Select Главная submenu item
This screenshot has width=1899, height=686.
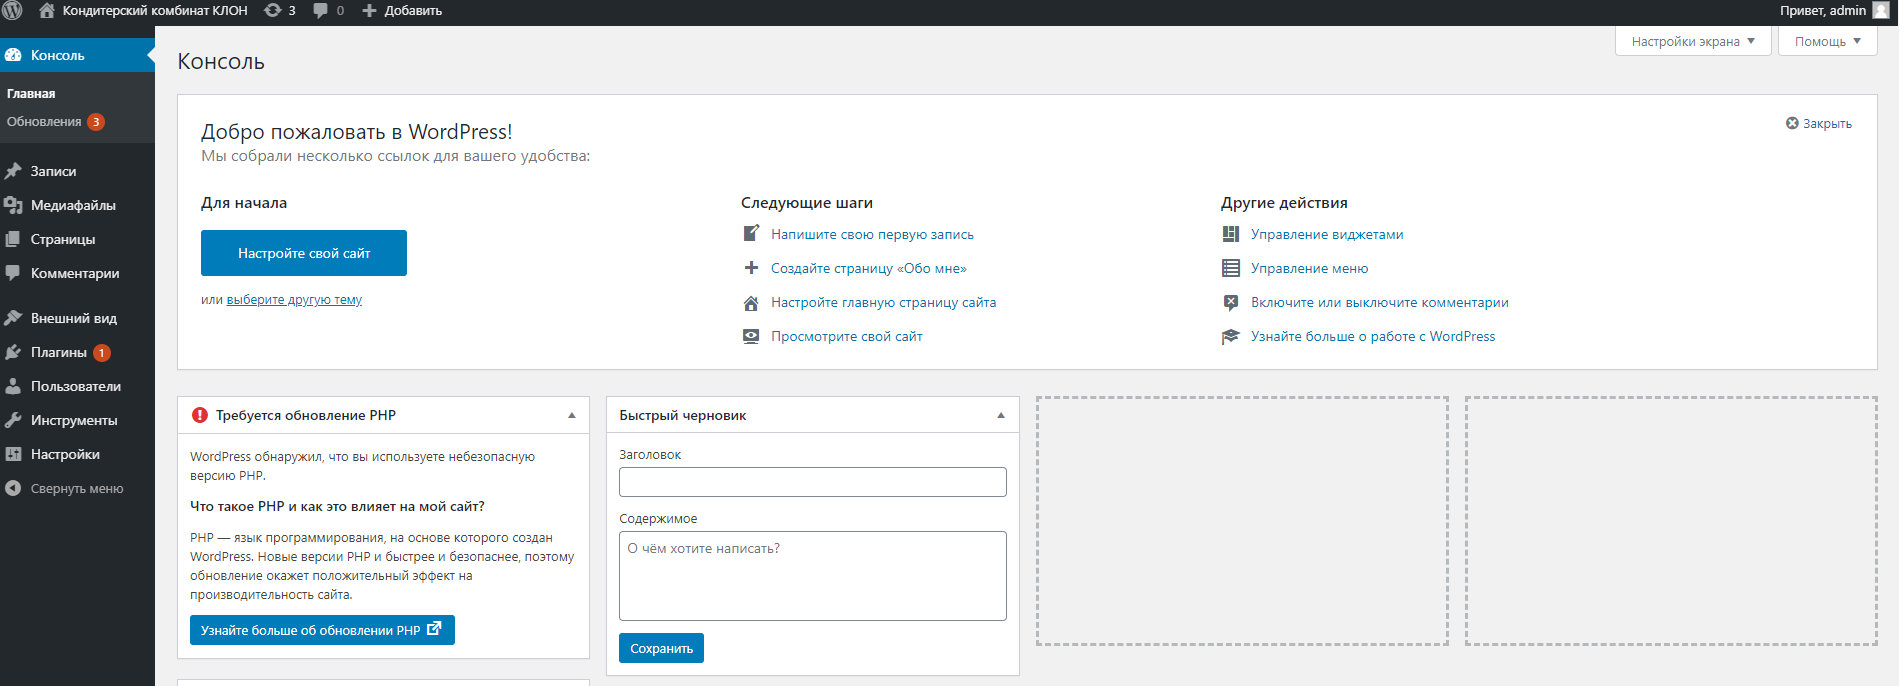(x=31, y=93)
